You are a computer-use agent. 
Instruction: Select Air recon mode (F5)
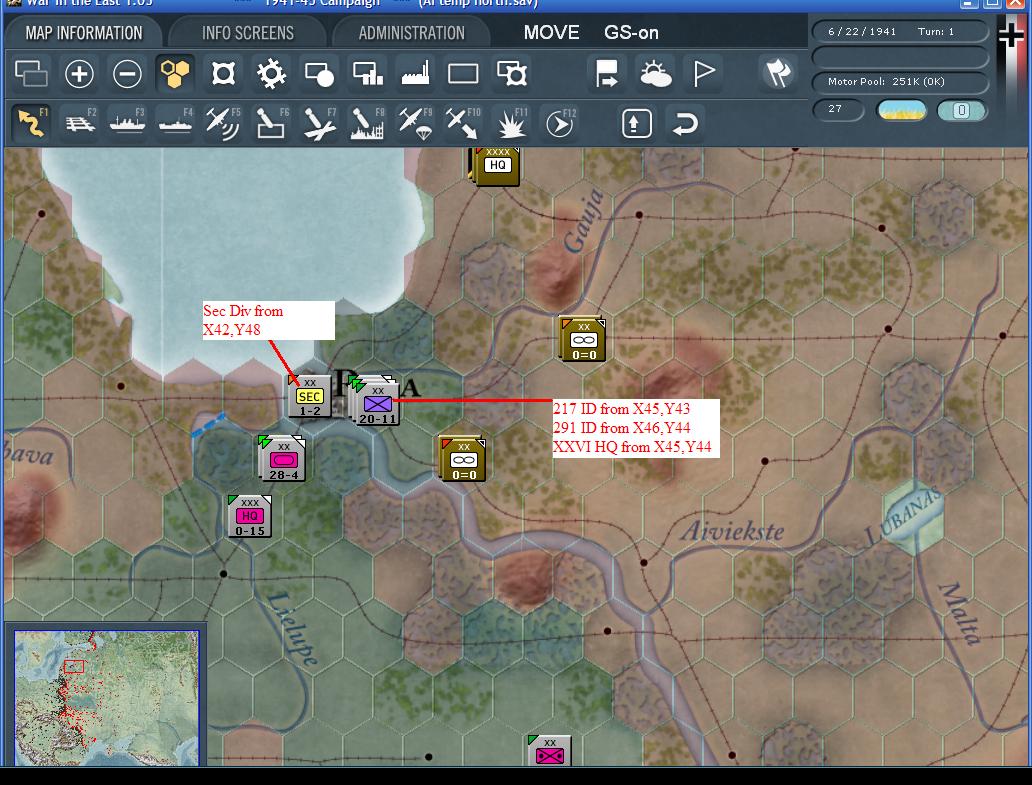(223, 123)
